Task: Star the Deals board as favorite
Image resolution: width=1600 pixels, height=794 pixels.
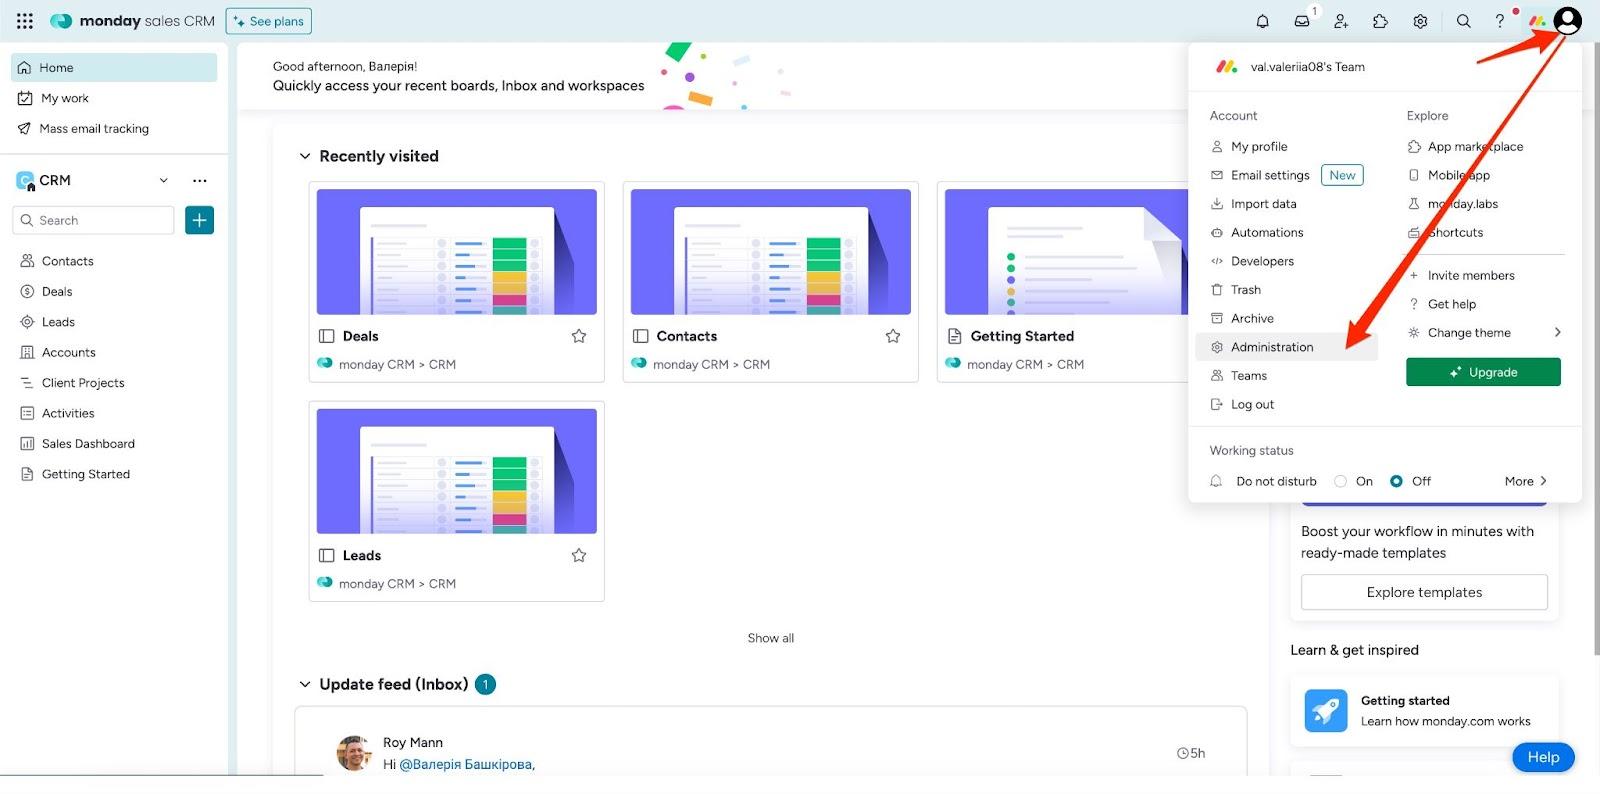Action: point(579,336)
